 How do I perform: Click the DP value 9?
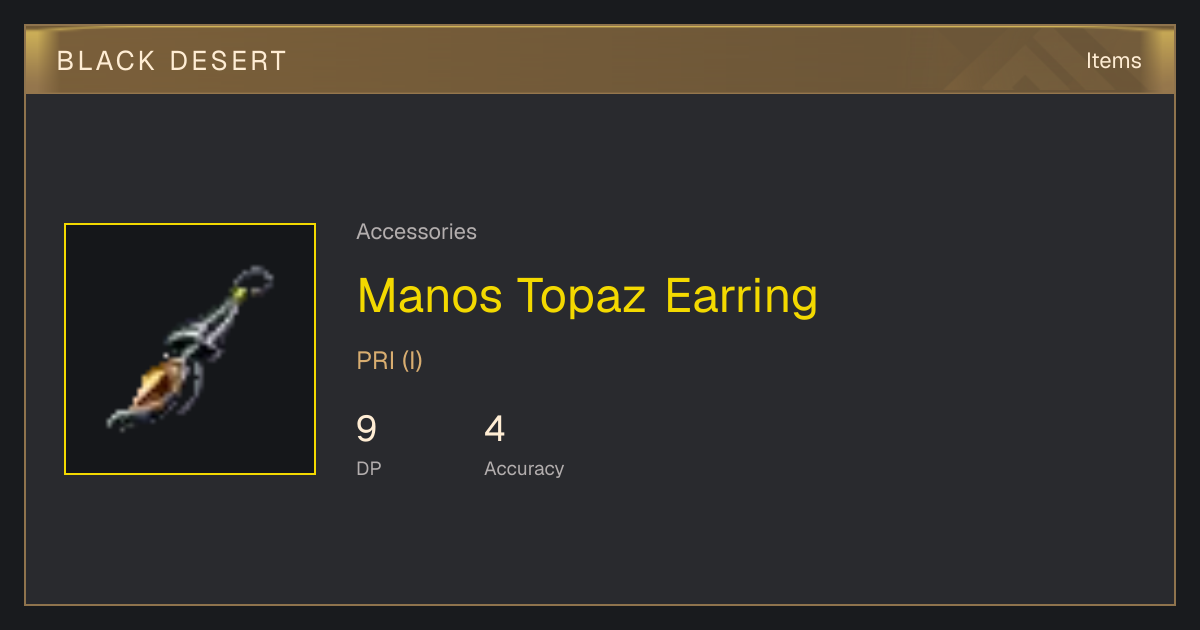pos(367,429)
